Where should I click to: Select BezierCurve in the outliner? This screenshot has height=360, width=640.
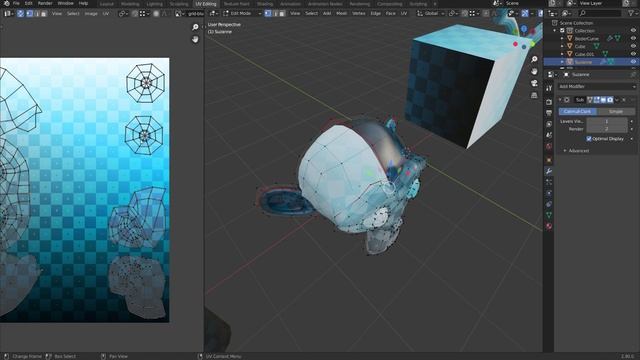coord(587,39)
